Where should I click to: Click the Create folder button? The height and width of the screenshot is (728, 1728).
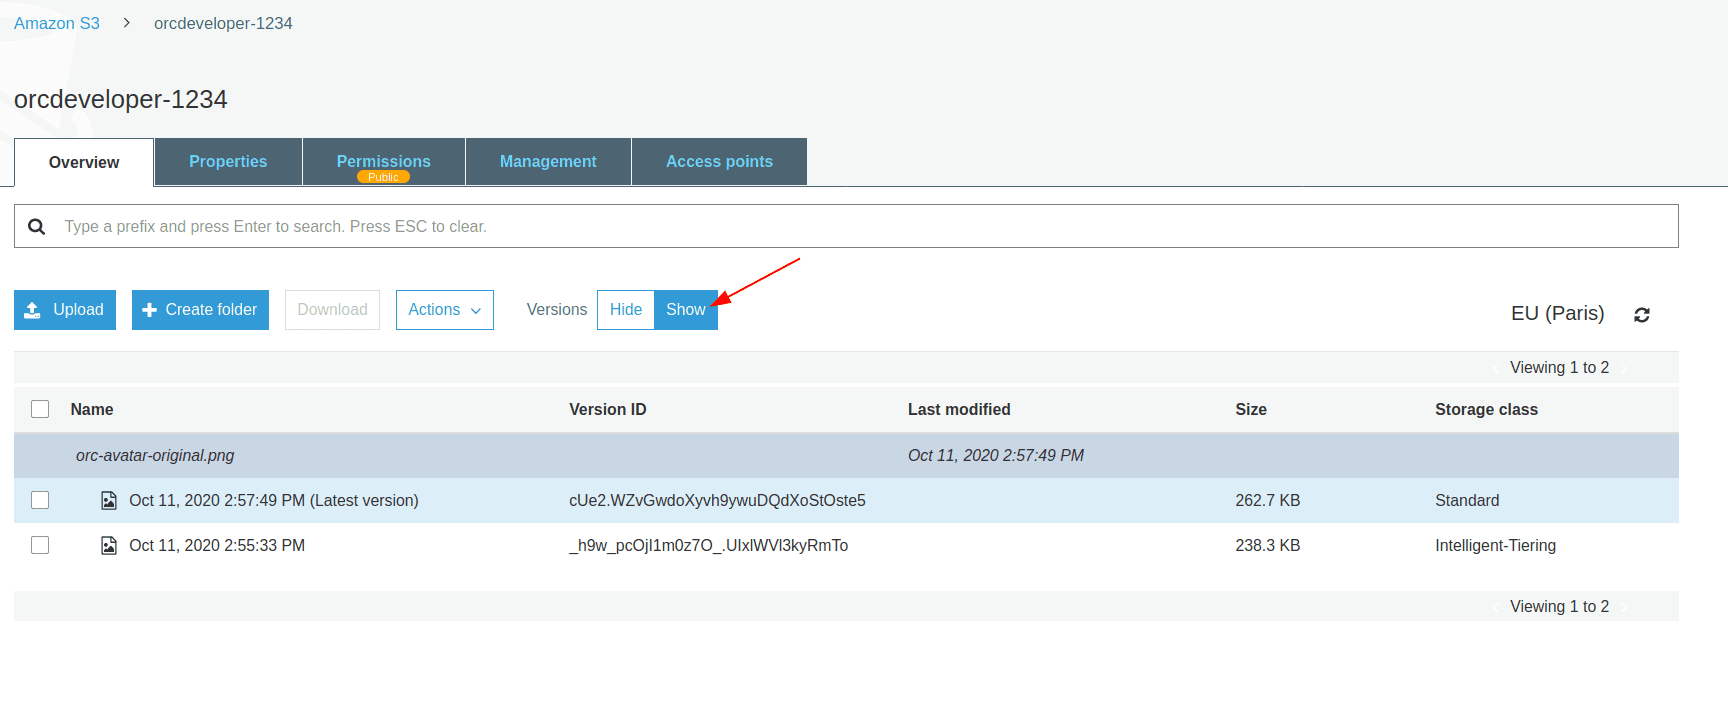(200, 310)
